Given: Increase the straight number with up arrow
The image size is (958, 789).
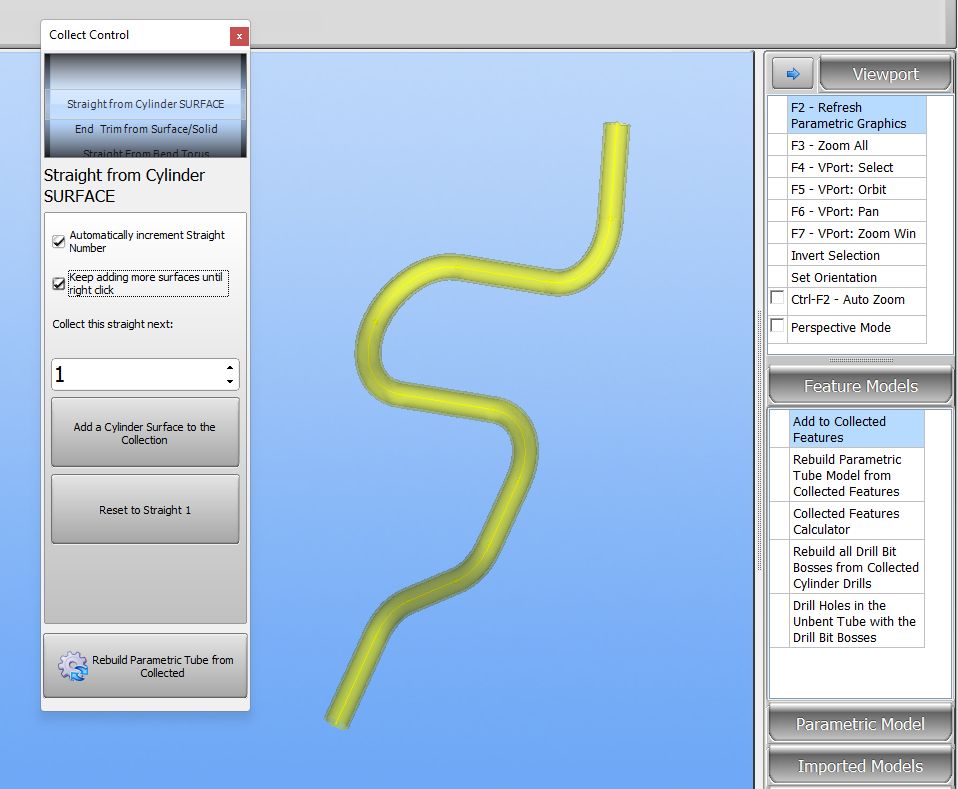Looking at the screenshot, I should [230, 367].
